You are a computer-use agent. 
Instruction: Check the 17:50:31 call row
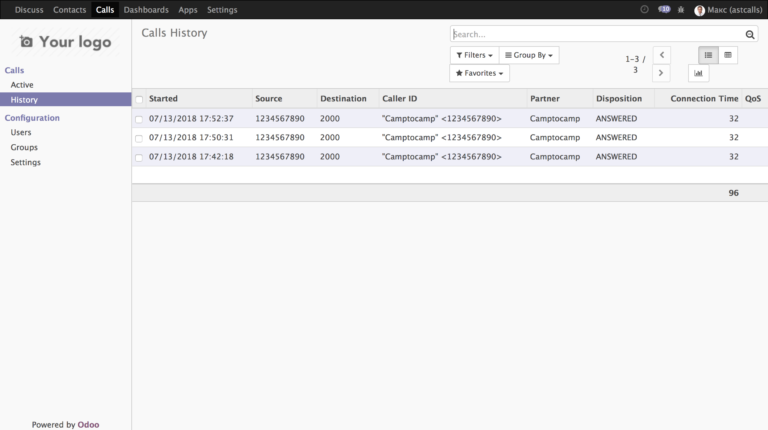[x=139, y=139]
